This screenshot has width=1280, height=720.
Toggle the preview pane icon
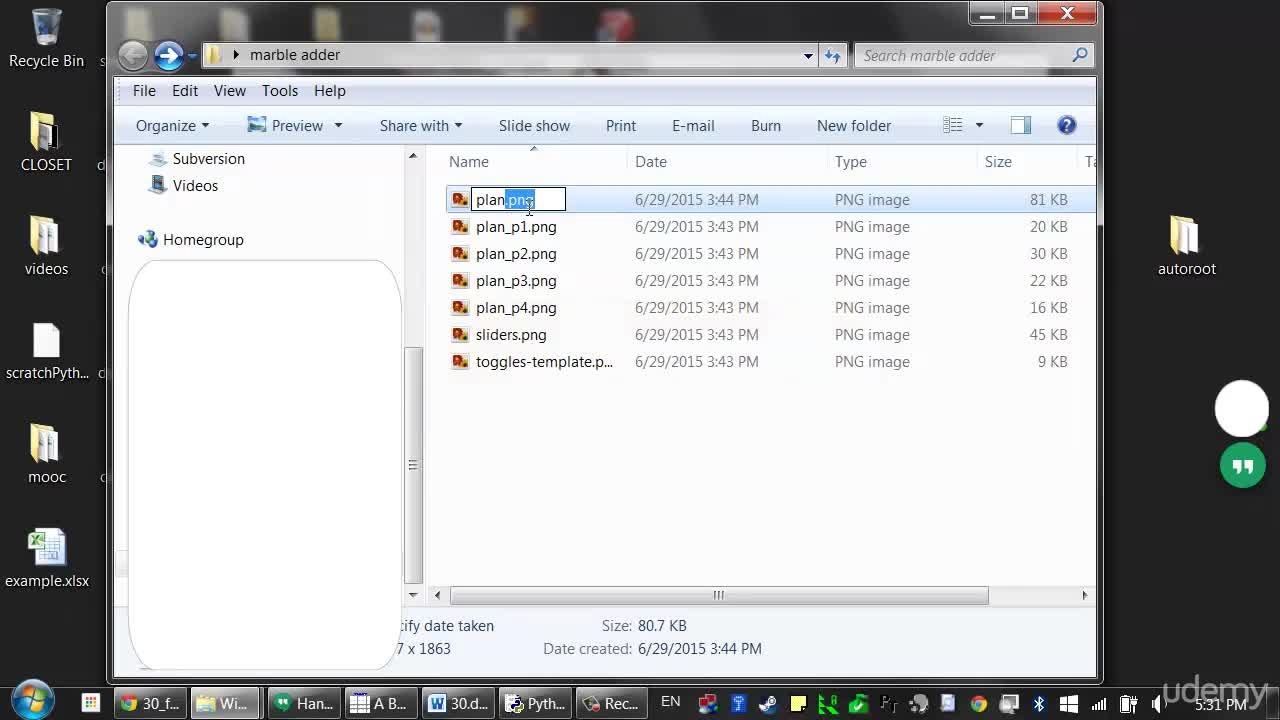(x=1020, y=125)
